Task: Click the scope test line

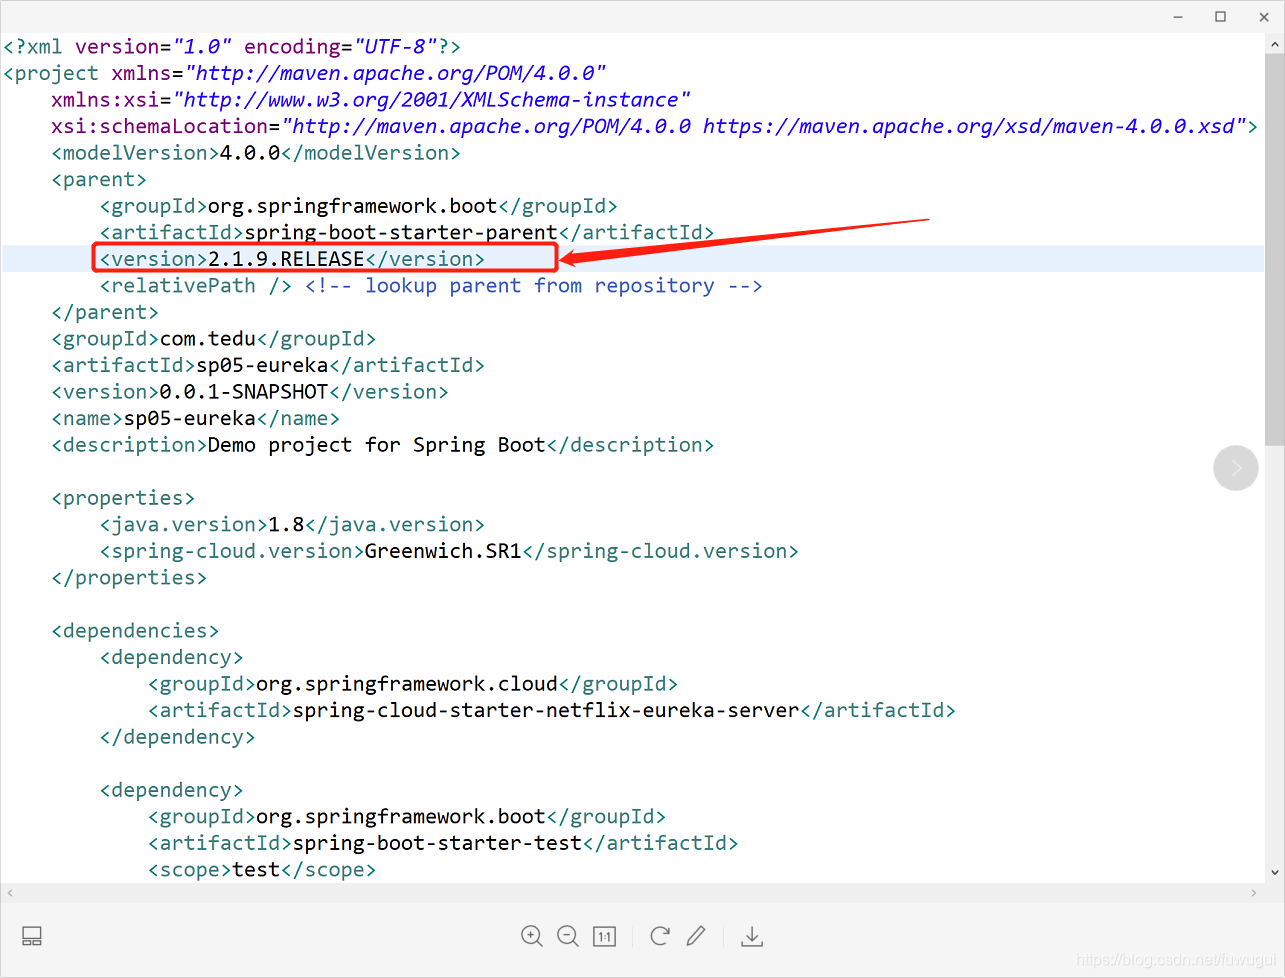Action: click(x=262, y=870)
